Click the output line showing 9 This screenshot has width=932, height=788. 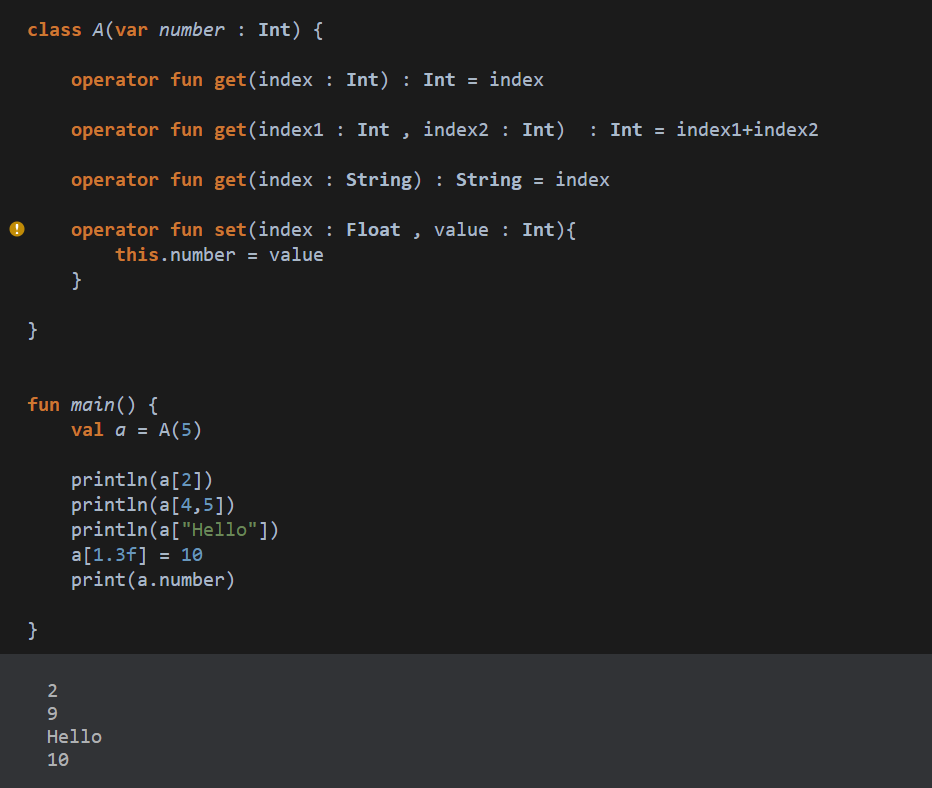(52, 714)
